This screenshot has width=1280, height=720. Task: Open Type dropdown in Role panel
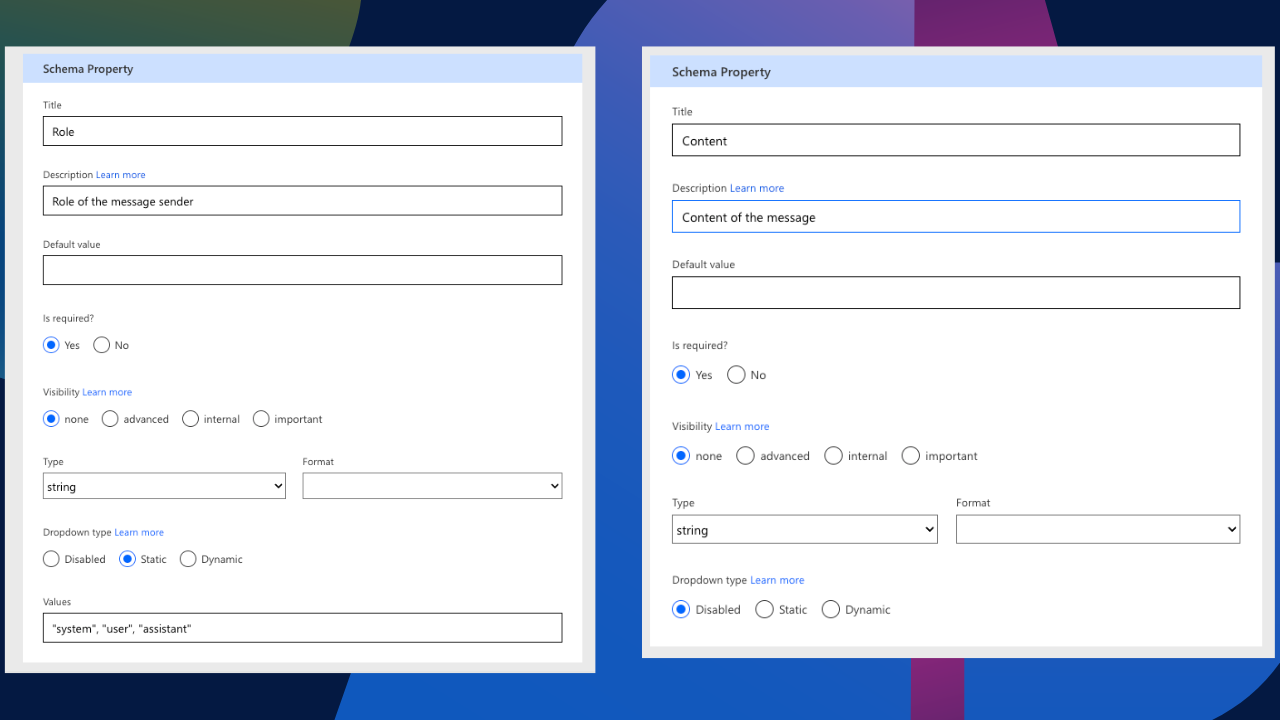click(x=164, y=486)
